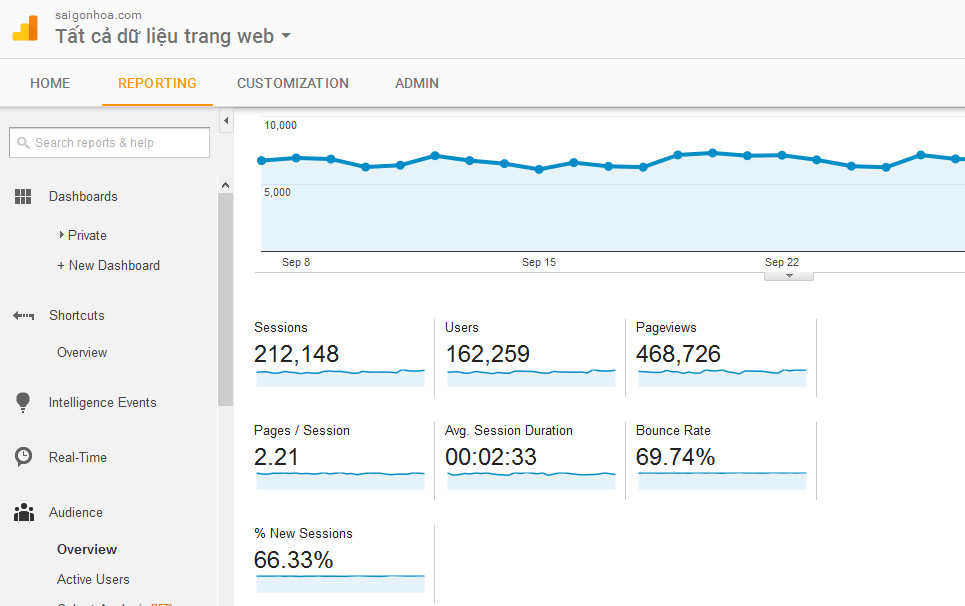The width and height of the screenshot is (965, 606).
Task: Open the CUSTOMIZATION tab
Action: pos(292,83)
